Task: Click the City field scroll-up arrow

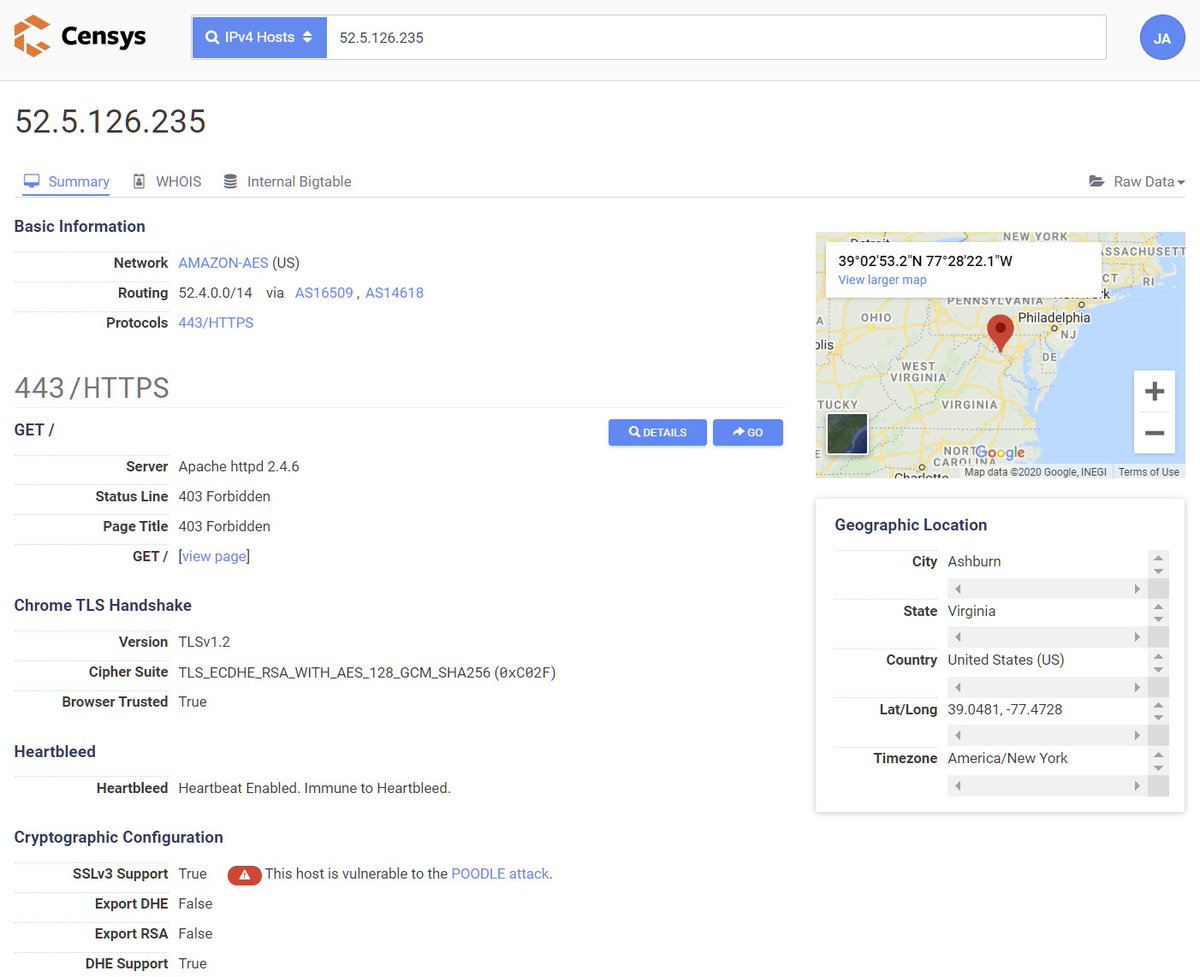Action: pyautogui.click(x=1158, y=557)
